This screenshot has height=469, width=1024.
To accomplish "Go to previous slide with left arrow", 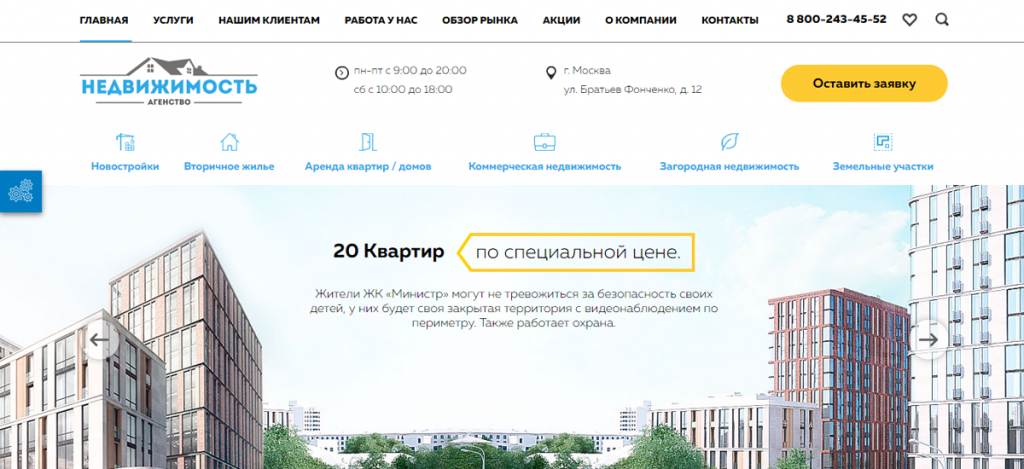I will (99, 340).
